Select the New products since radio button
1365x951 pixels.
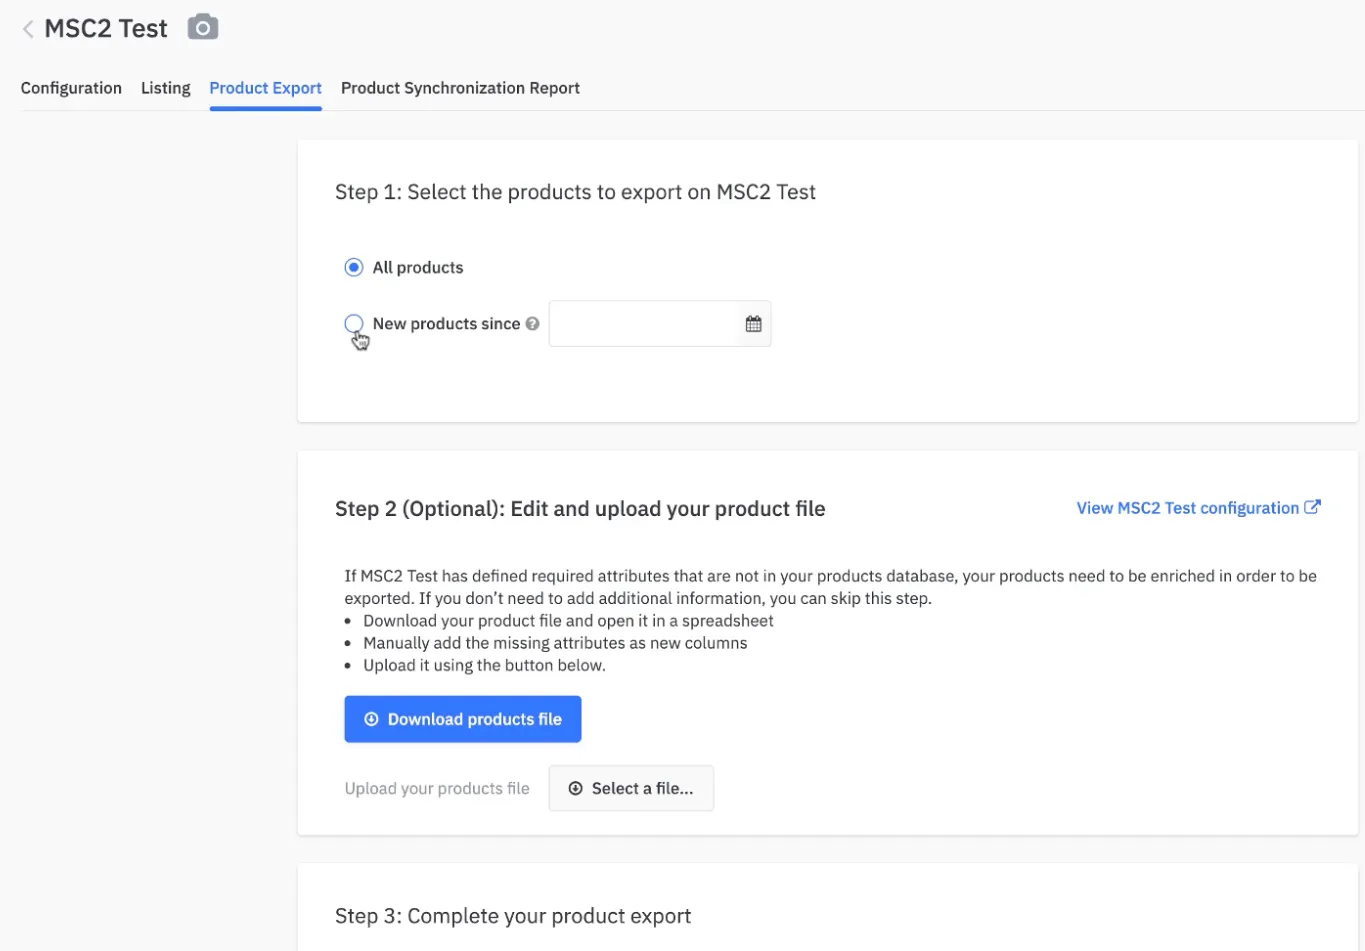point(354,323)
